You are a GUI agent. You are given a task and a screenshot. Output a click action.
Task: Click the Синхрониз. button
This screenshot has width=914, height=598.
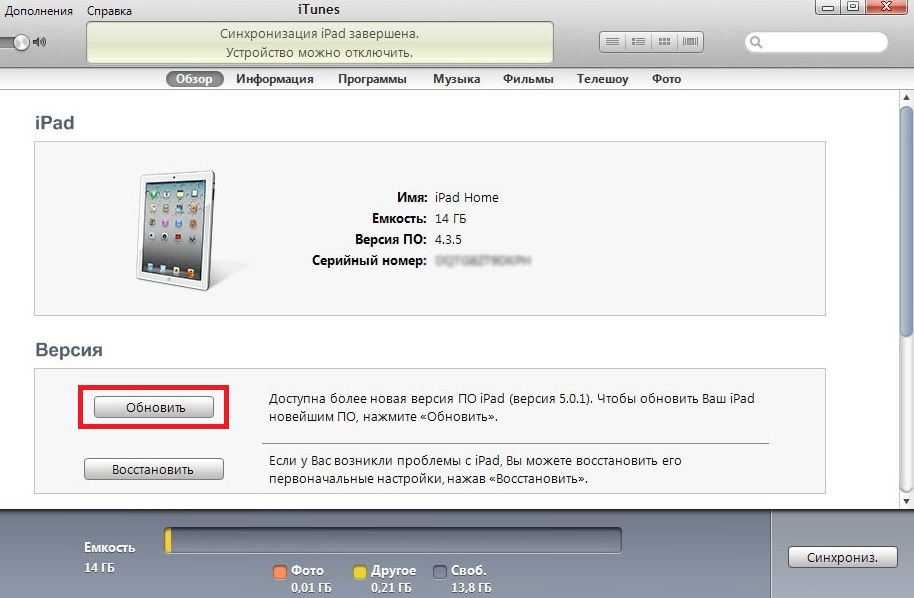[x=842, y=557]
